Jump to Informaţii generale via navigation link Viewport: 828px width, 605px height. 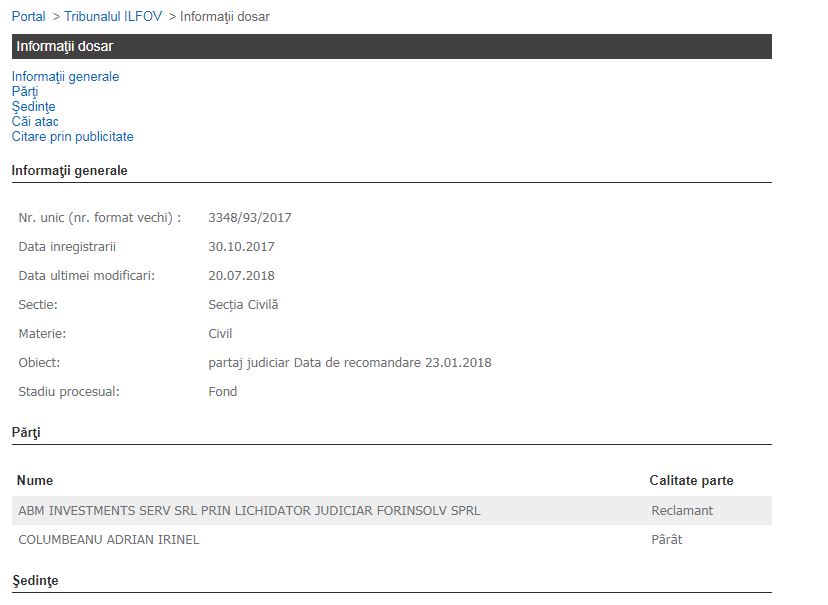[65, 77]
